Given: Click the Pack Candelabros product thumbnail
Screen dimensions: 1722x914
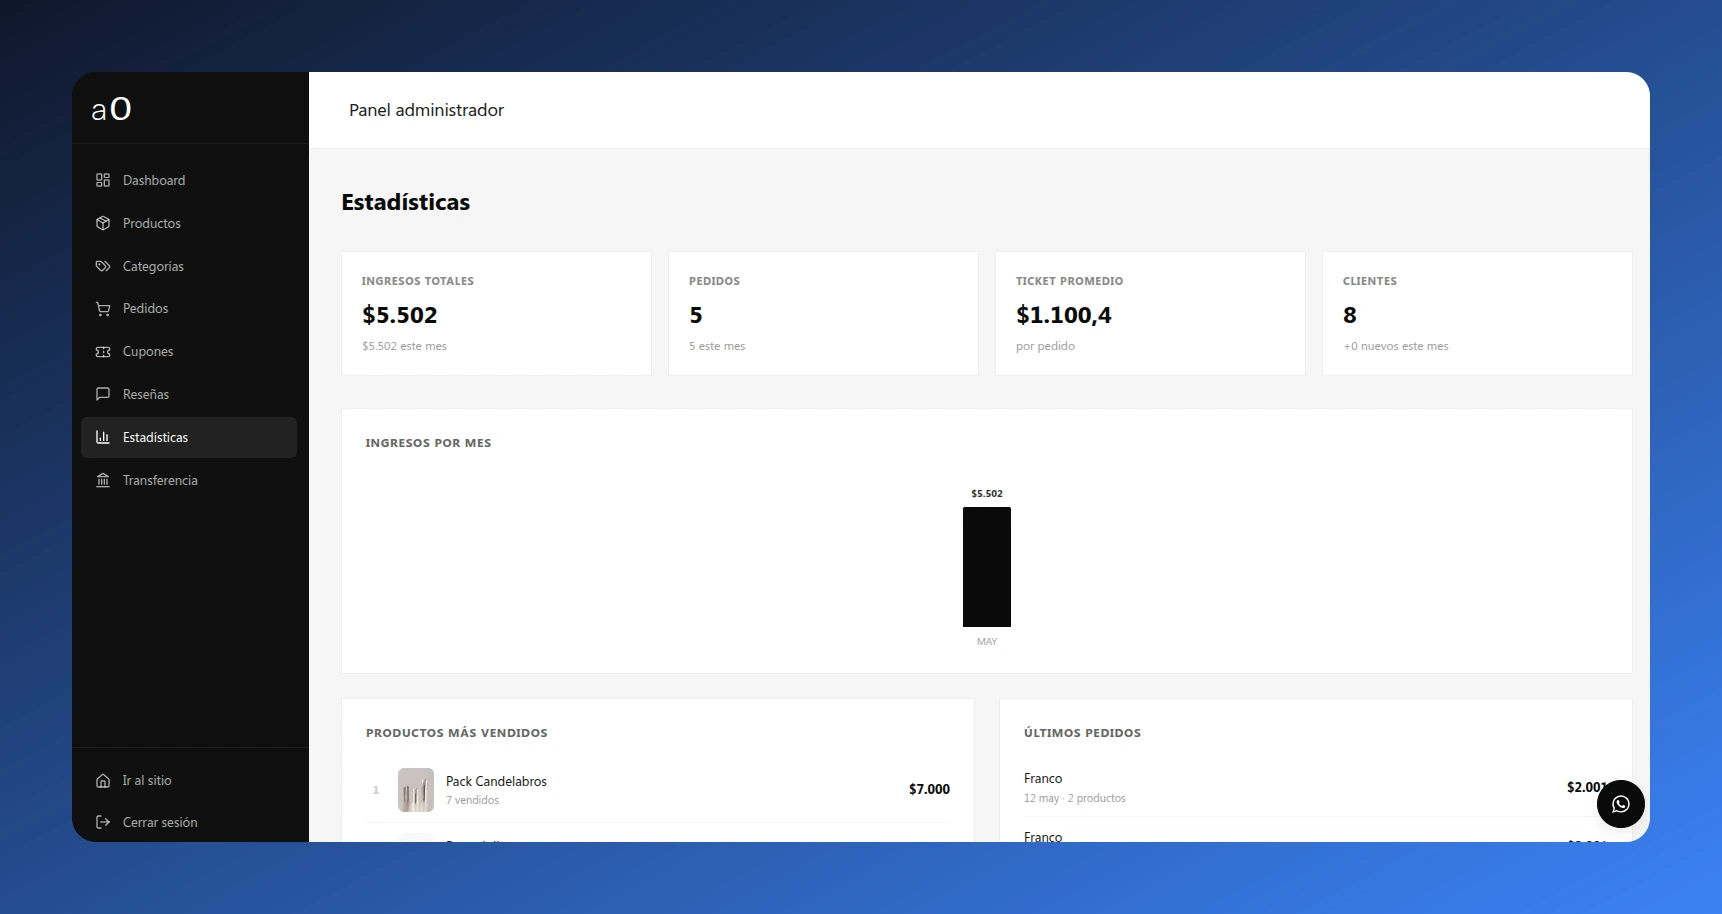Looking at the screenshot, I should pos(416,790).
